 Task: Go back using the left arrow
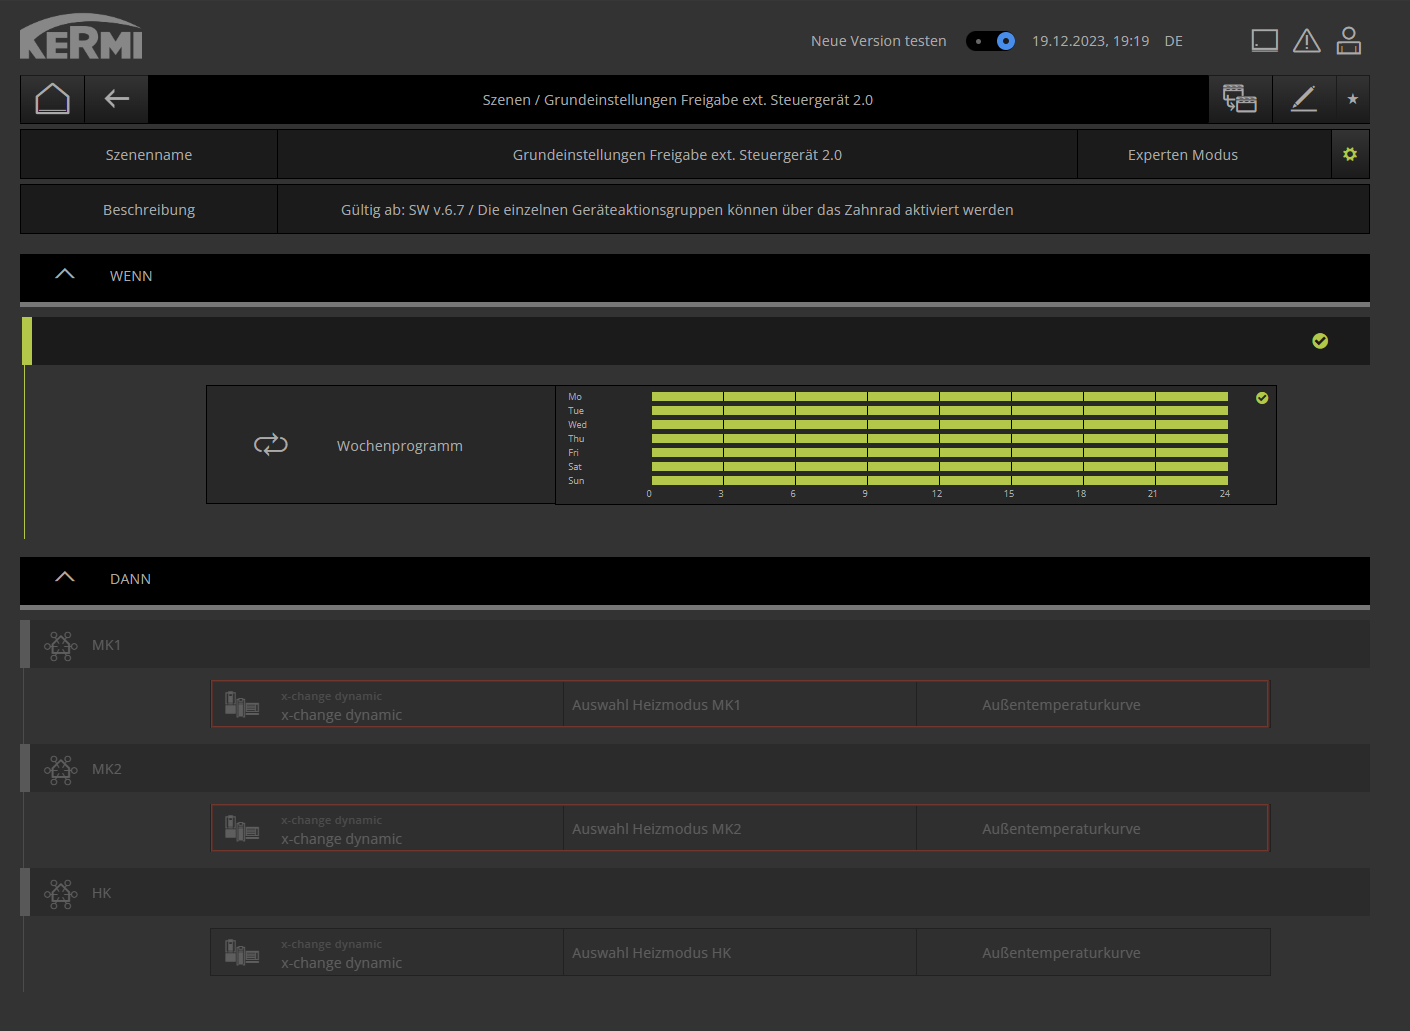click(117, 99)
